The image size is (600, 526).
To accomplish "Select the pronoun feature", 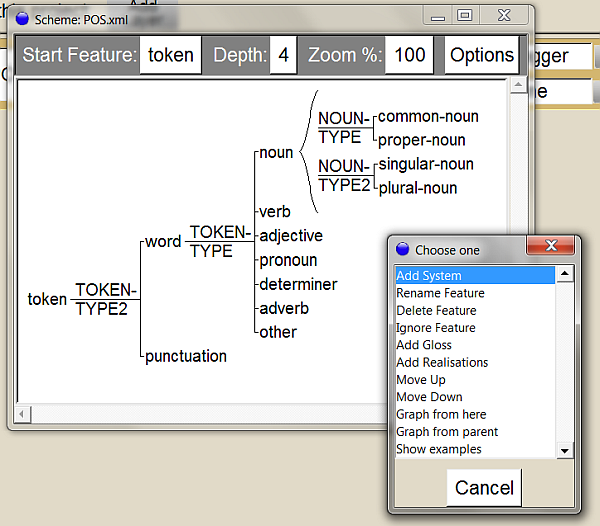I will coord(288,261).
